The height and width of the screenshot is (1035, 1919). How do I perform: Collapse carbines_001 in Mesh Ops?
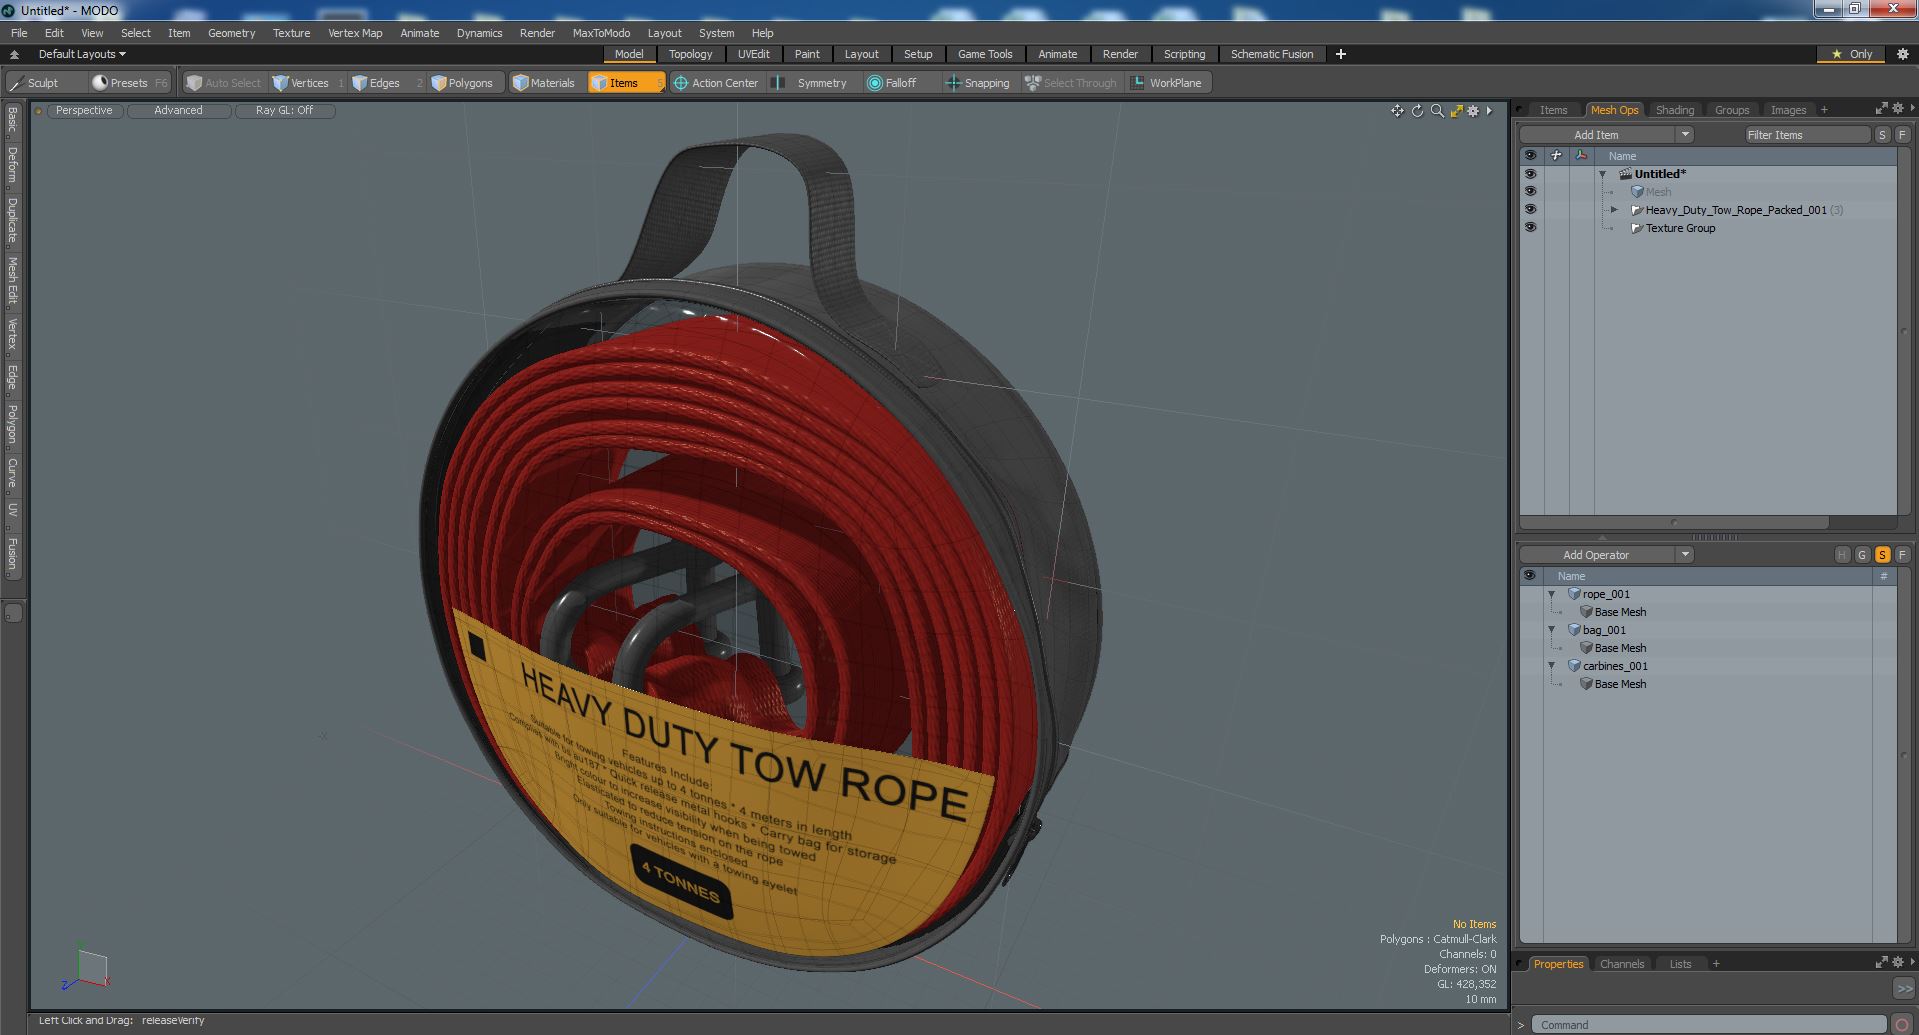pyautogui.click(x=1552, y=666)
